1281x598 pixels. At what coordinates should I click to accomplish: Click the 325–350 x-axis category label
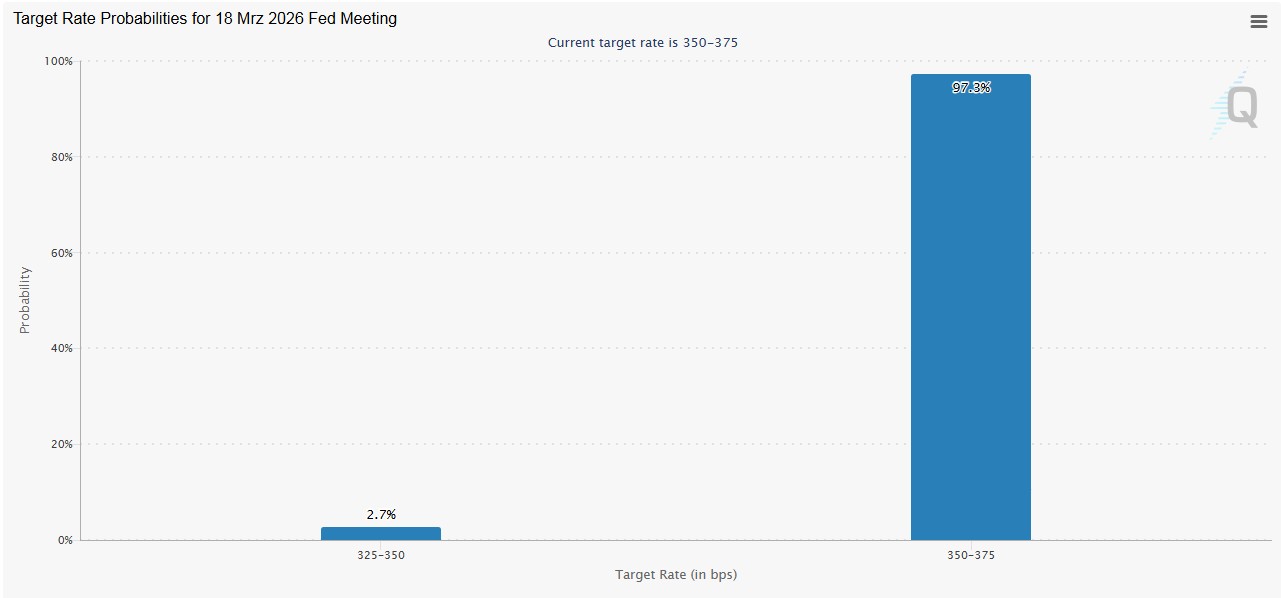pyautogui.click(x=381, y=555)
